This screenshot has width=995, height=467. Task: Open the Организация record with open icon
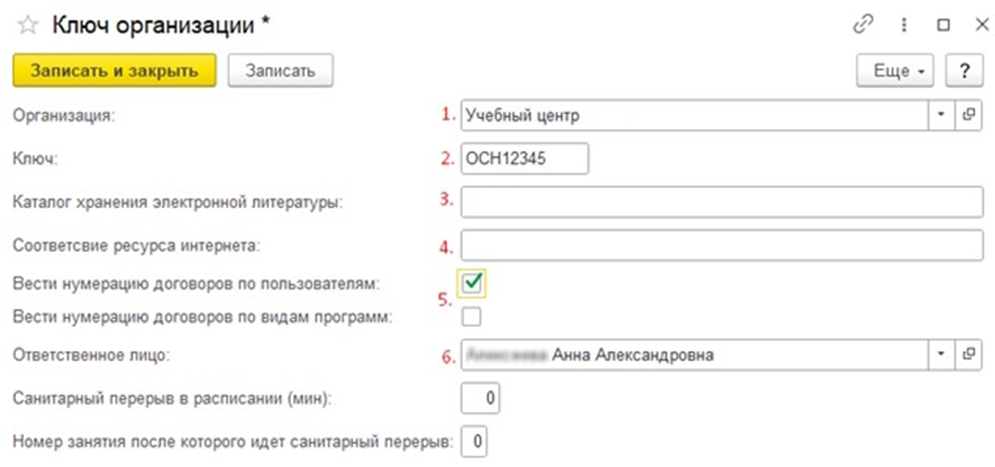tap(968, 115)
